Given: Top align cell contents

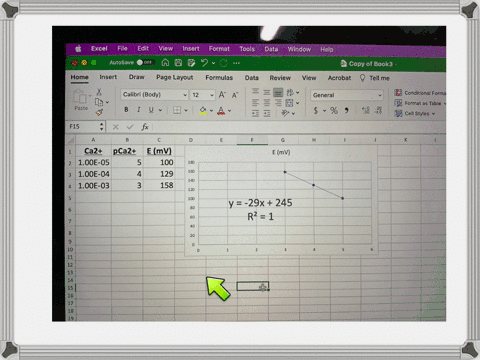Looking at the screenshot, I should 255,91.
